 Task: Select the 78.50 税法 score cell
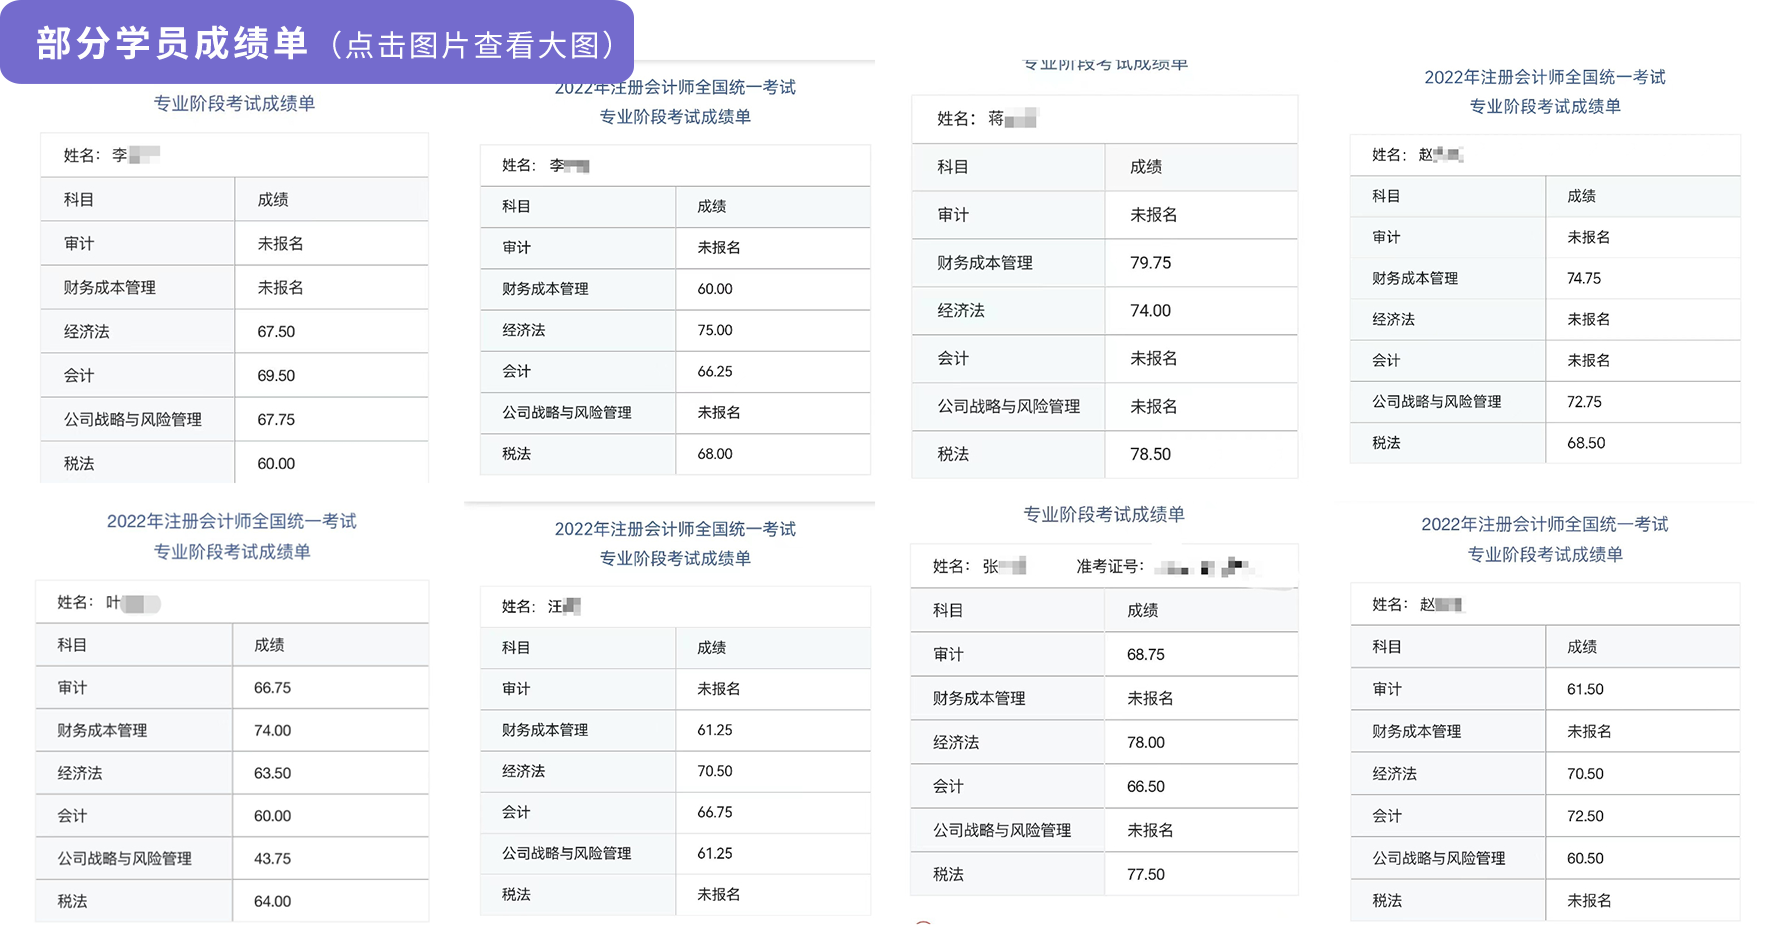pos(1150,454)
